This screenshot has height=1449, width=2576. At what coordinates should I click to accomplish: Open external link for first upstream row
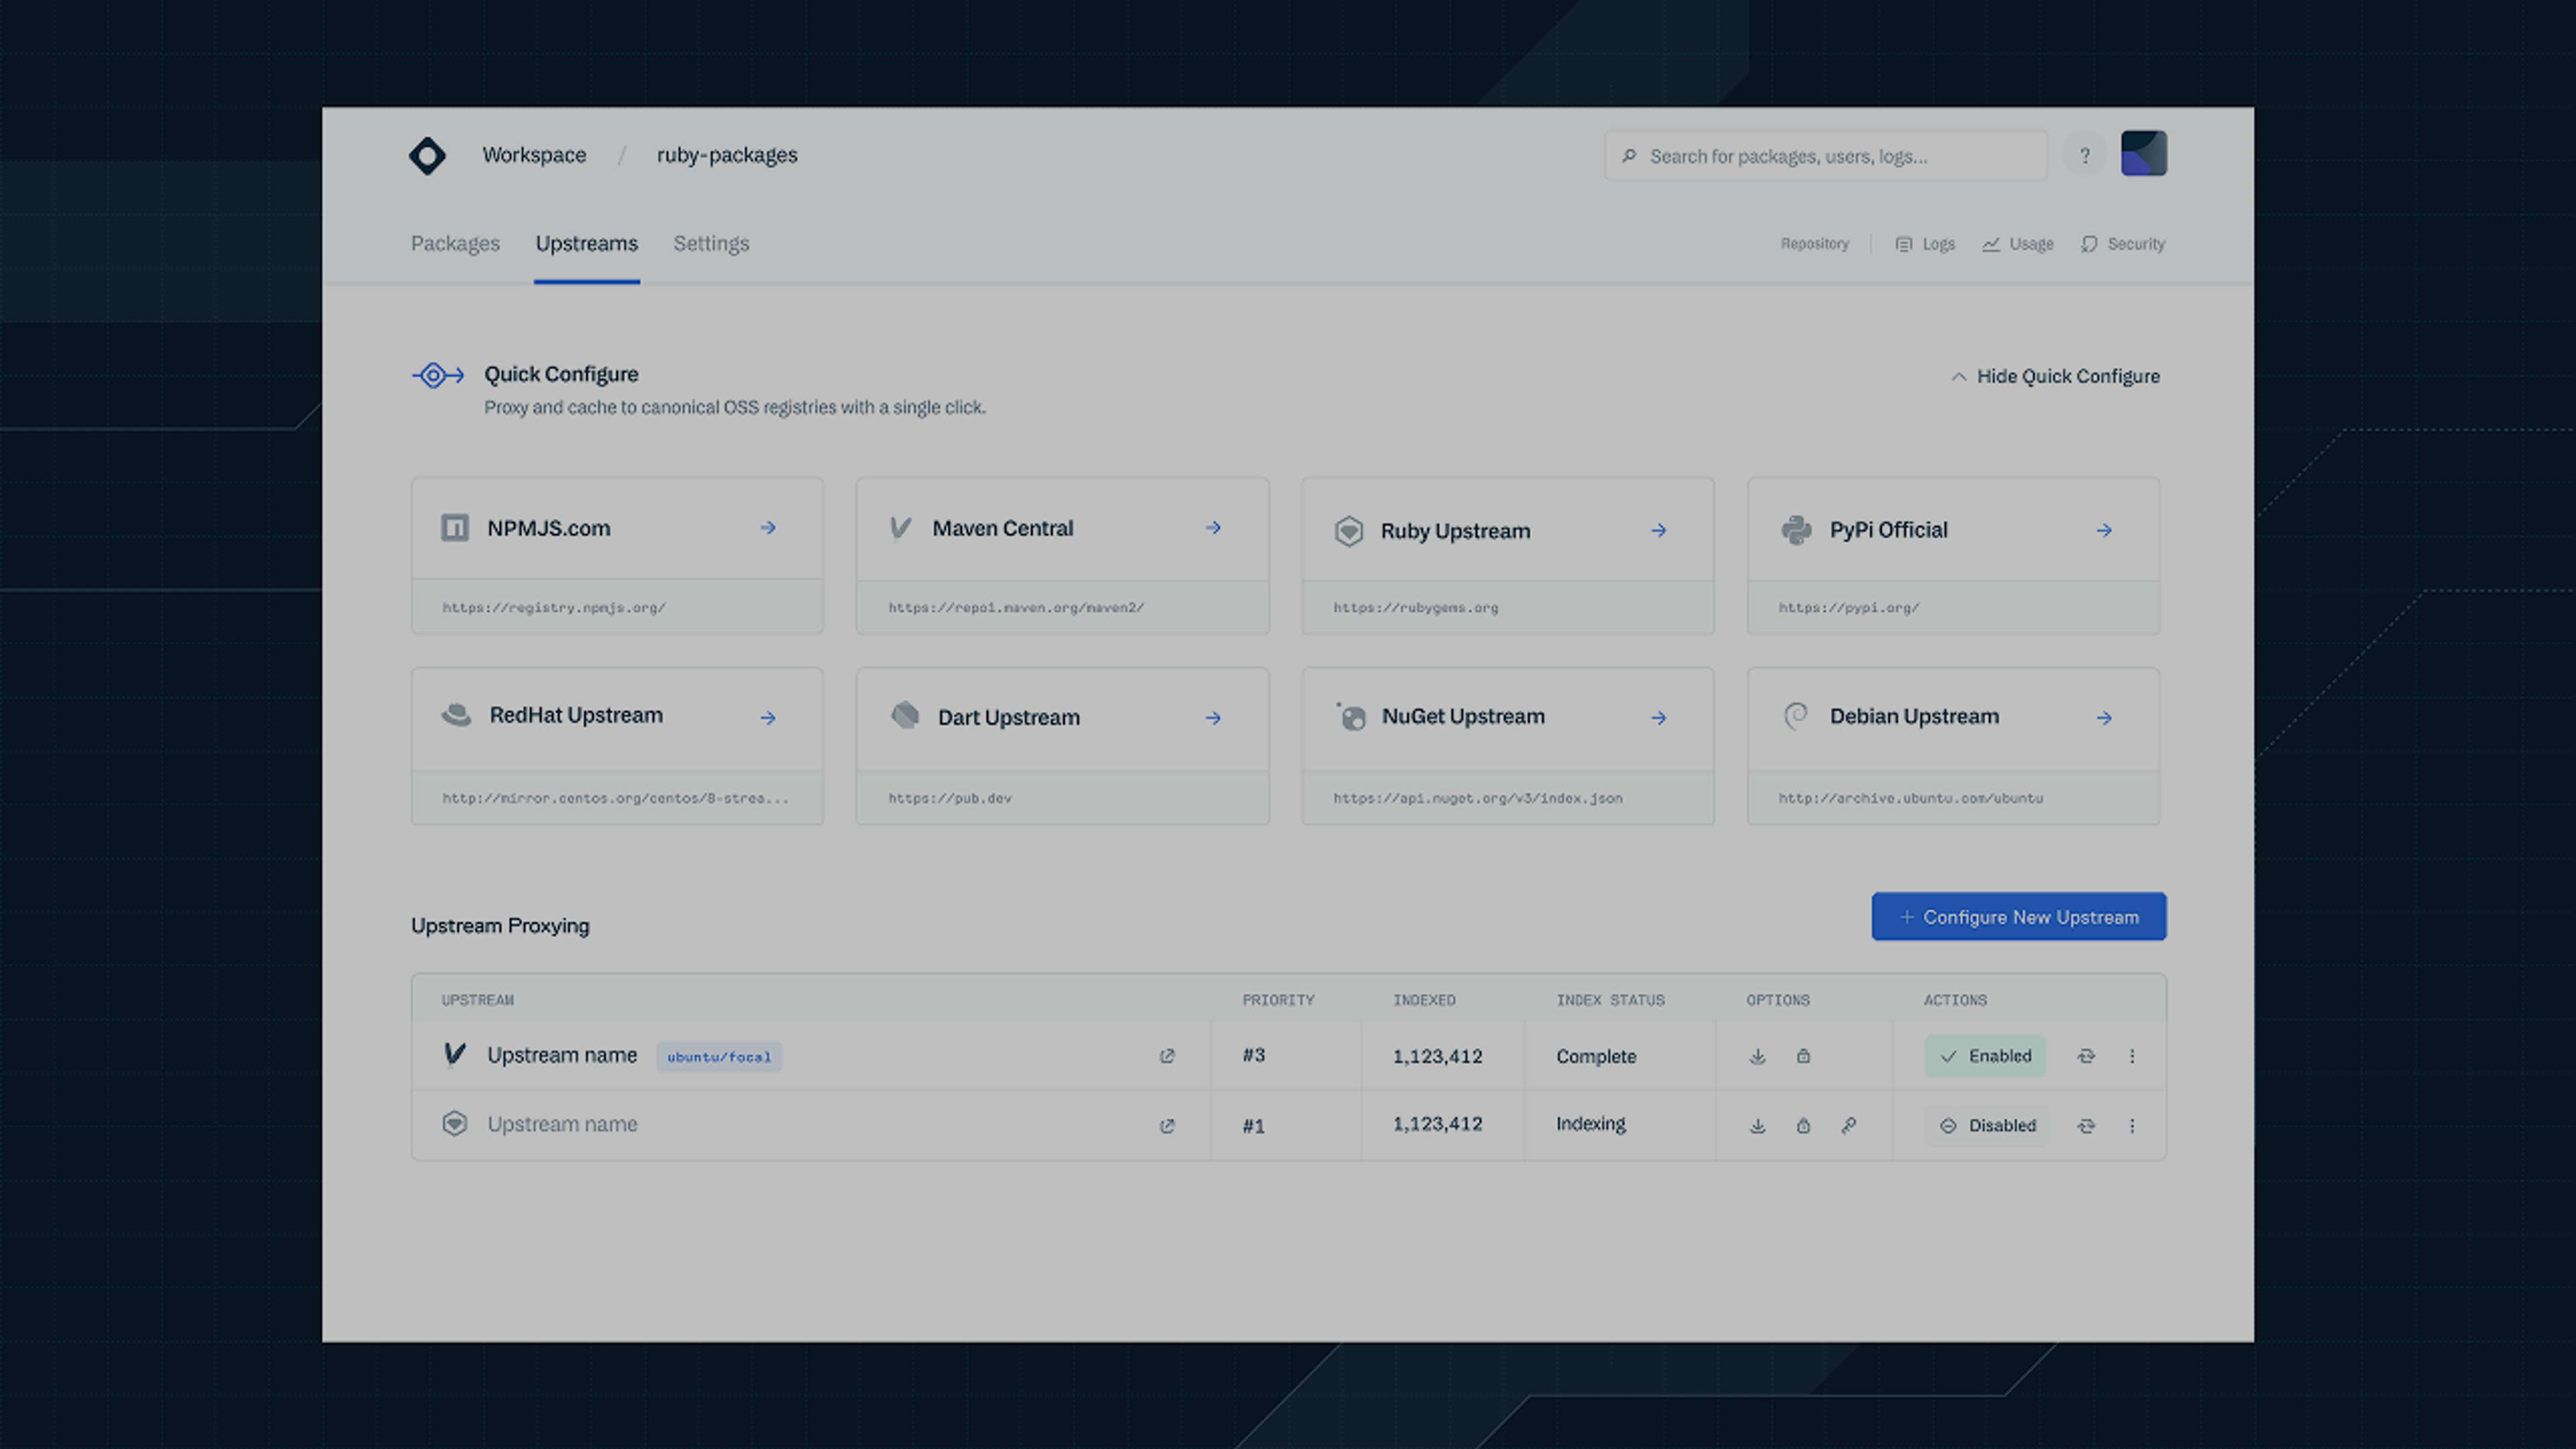[x=1167, y=1056]
